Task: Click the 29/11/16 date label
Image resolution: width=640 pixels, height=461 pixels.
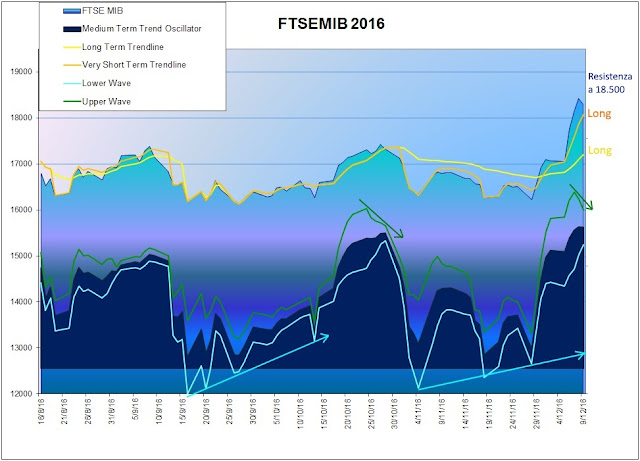Action: click(539, 413)
